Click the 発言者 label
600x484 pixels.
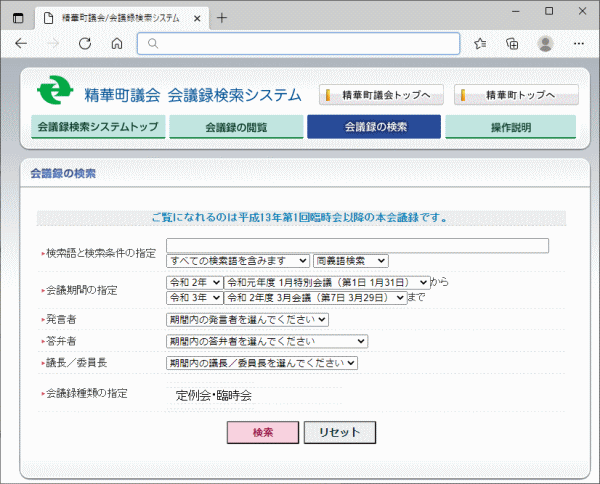[61, 319]
